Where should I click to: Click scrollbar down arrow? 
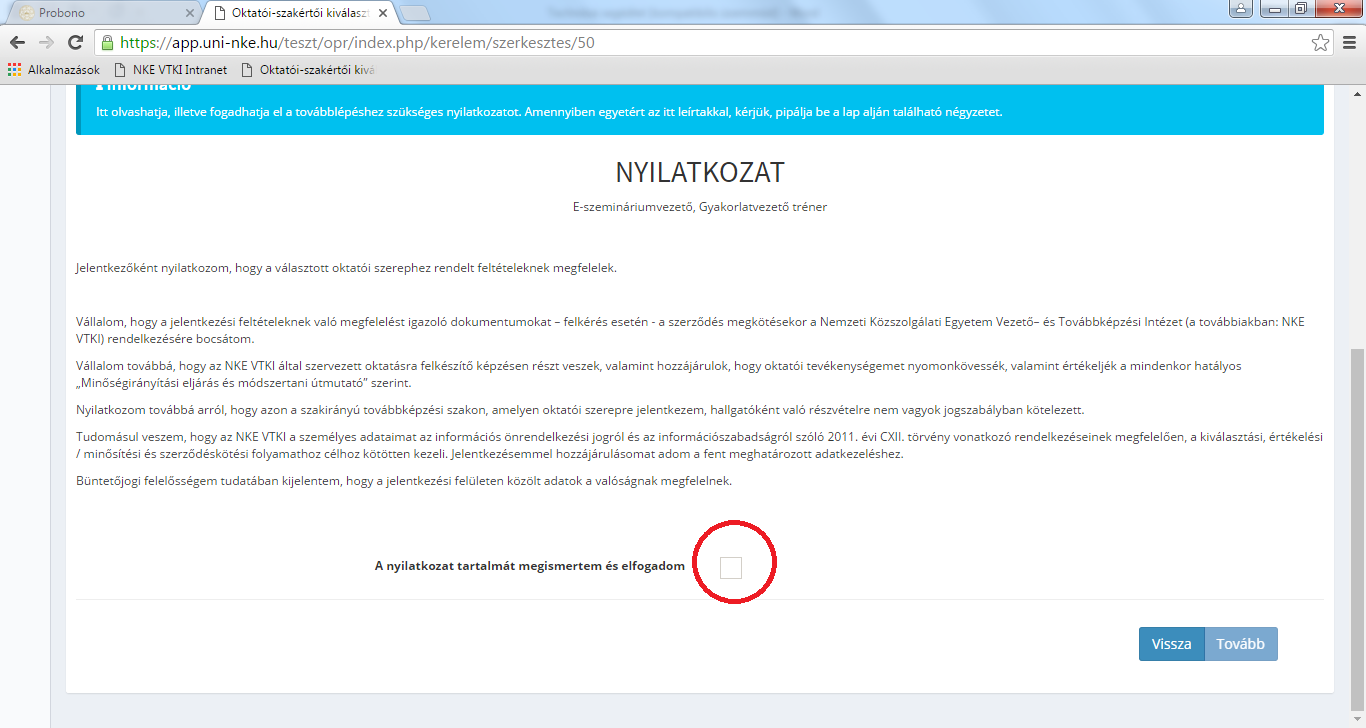tap(1357, 719)
